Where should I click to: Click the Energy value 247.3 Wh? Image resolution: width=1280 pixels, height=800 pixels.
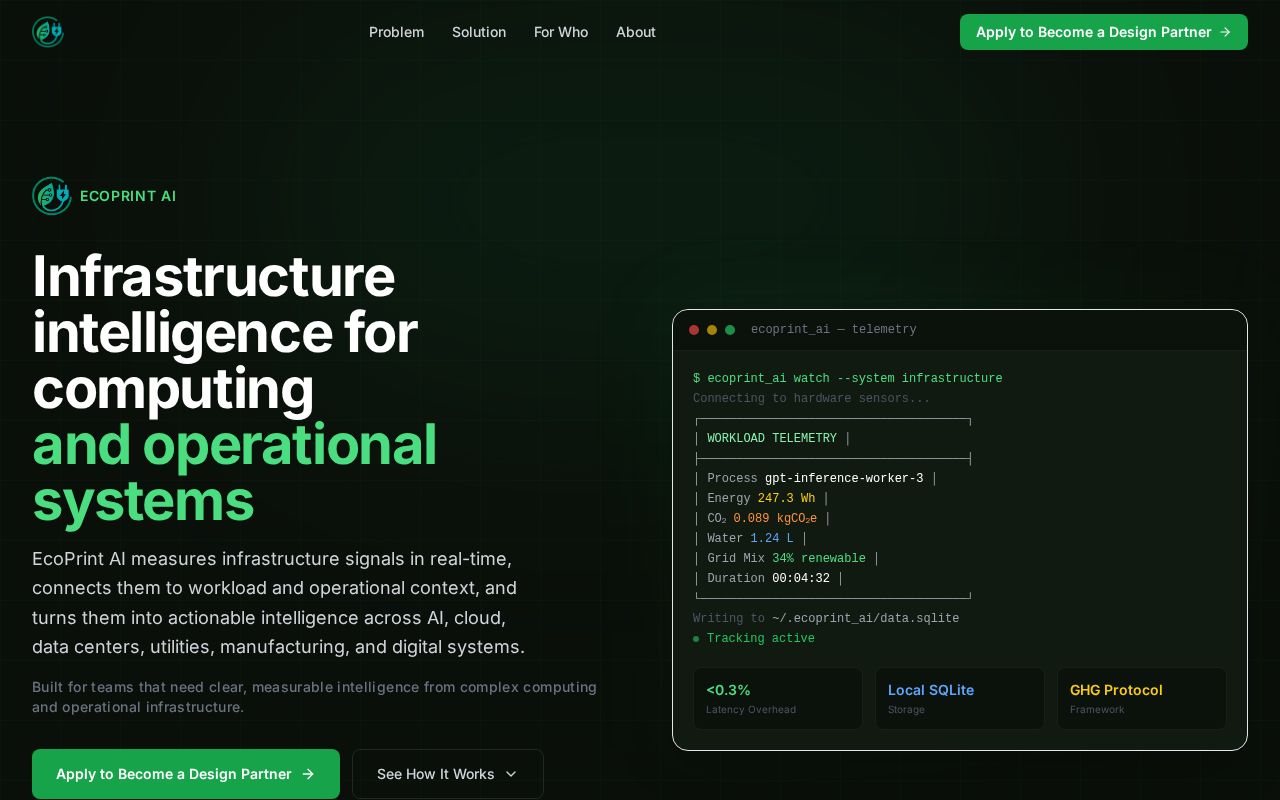click(x=786, y=498)
